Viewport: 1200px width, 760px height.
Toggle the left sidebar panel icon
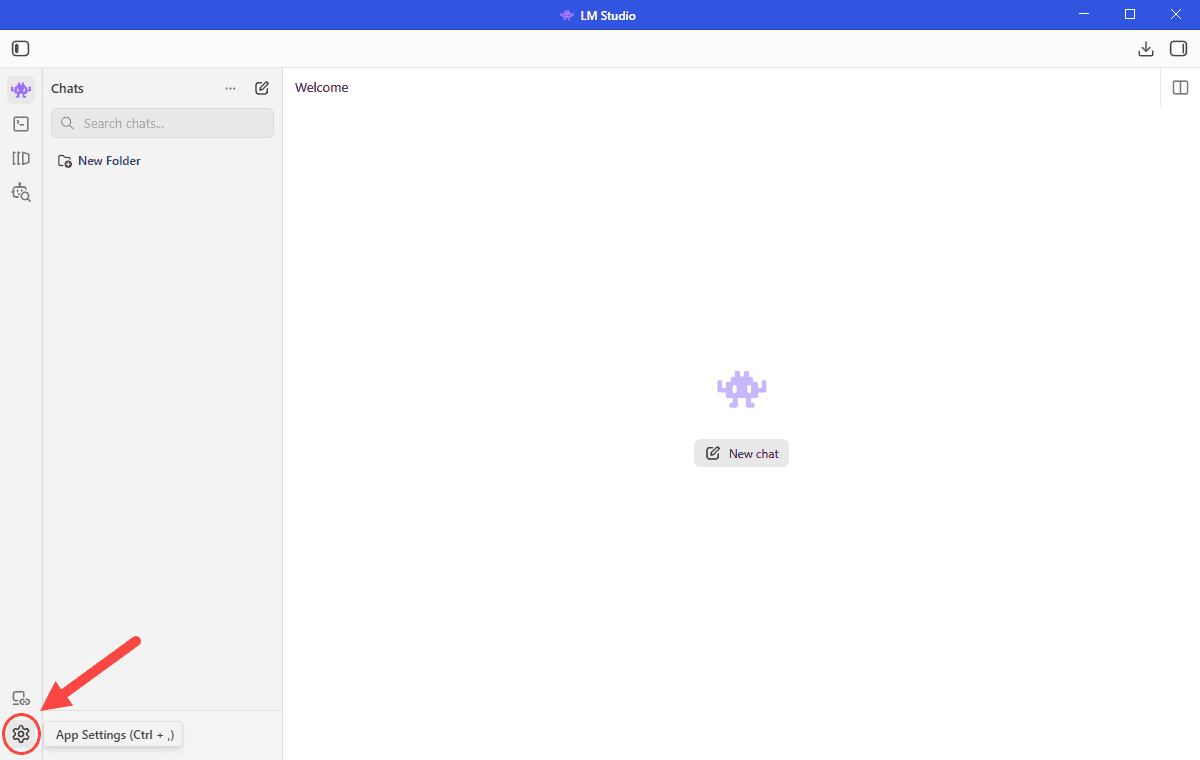(21, 48)
